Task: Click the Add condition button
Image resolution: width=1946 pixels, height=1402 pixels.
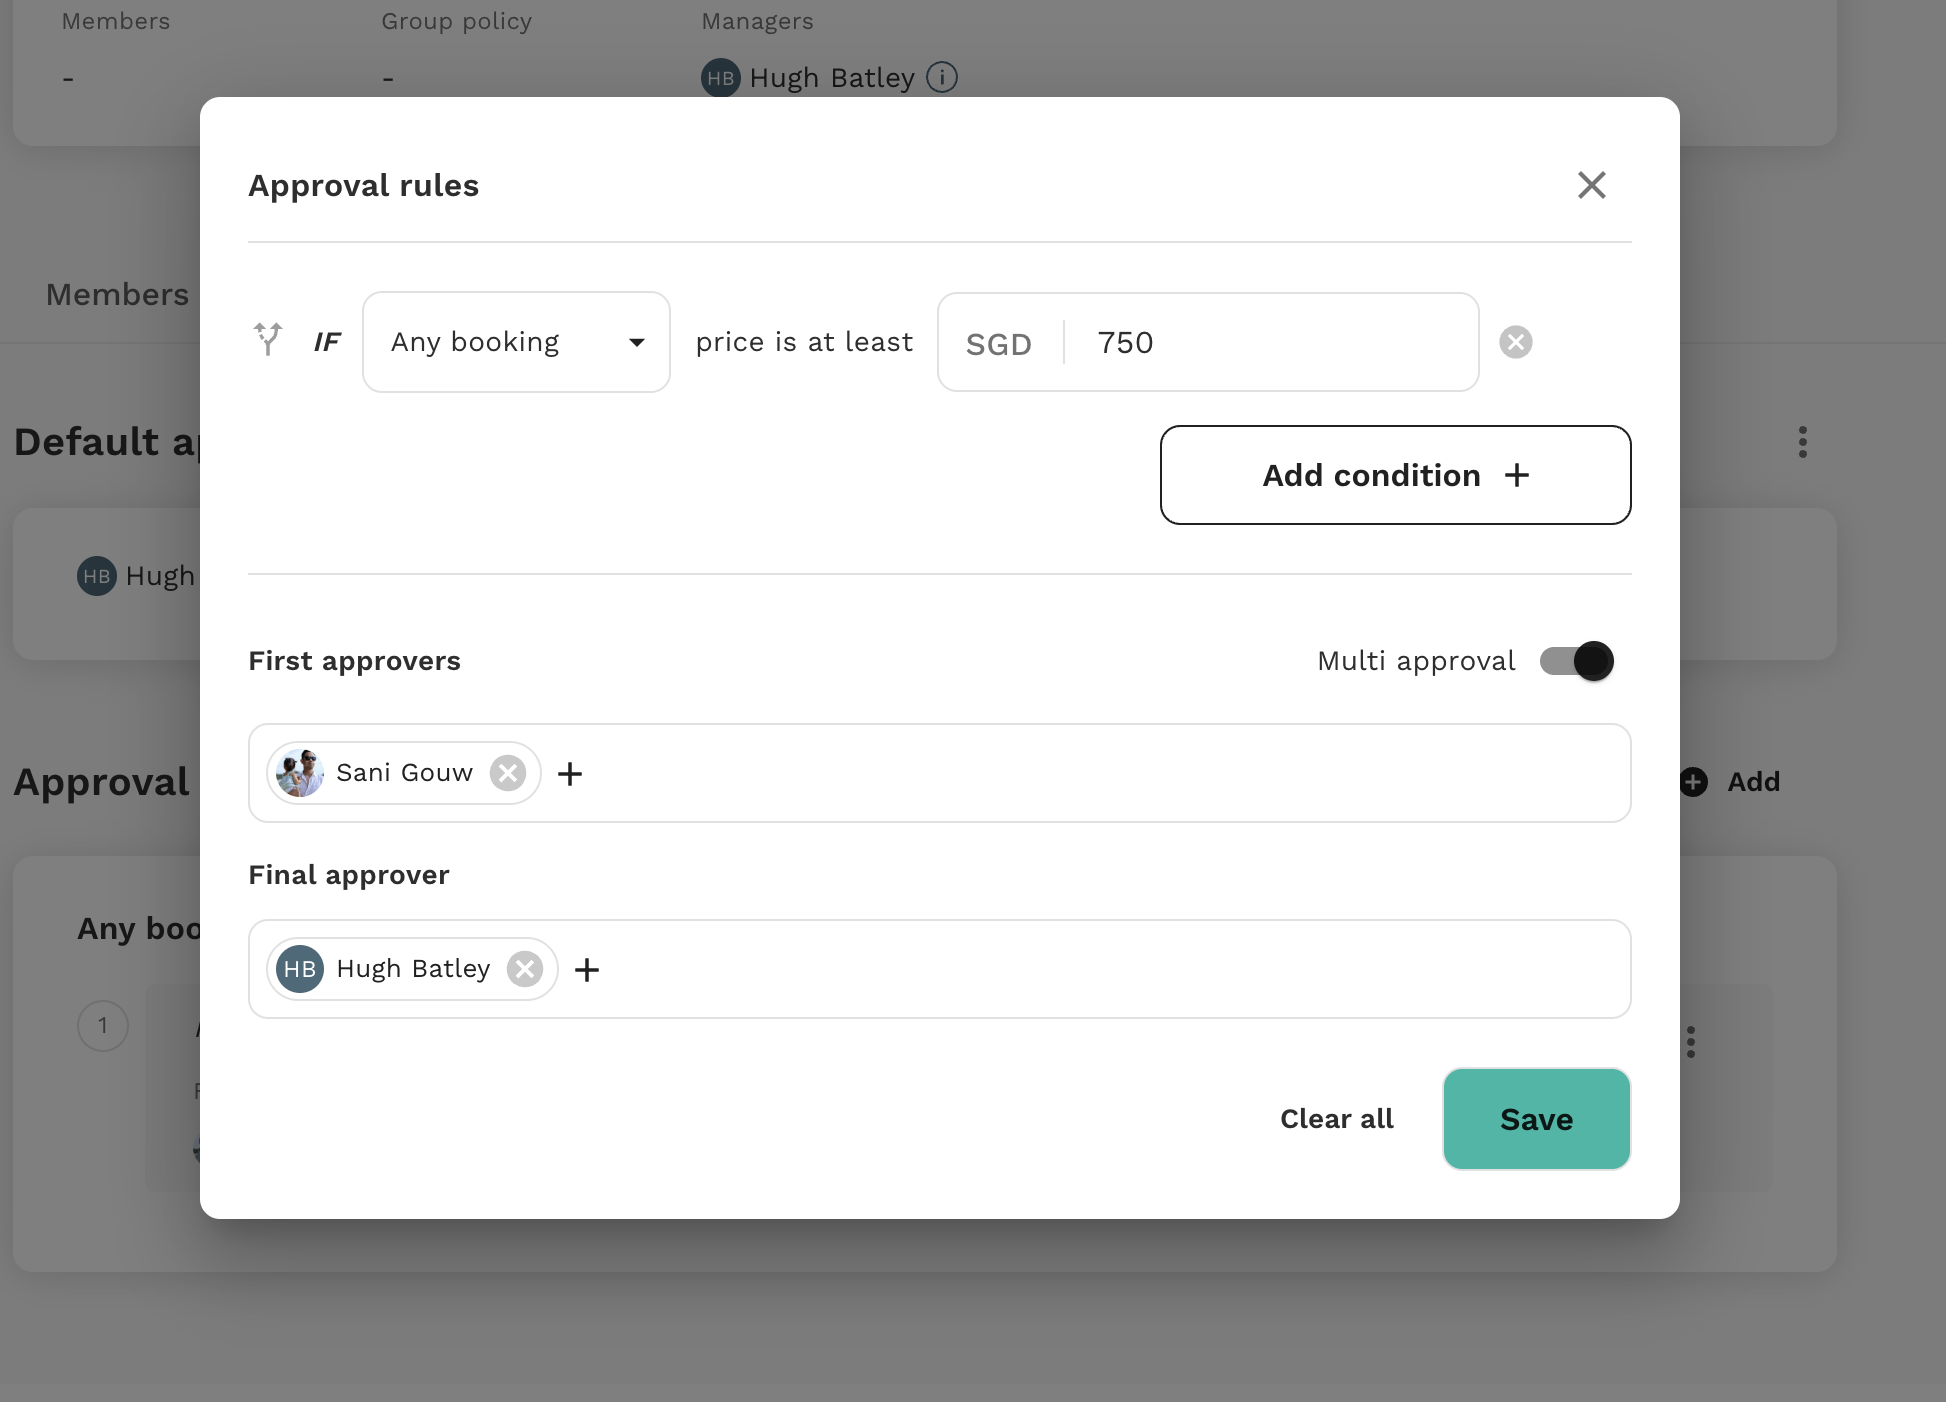Action: point(1395,475)
